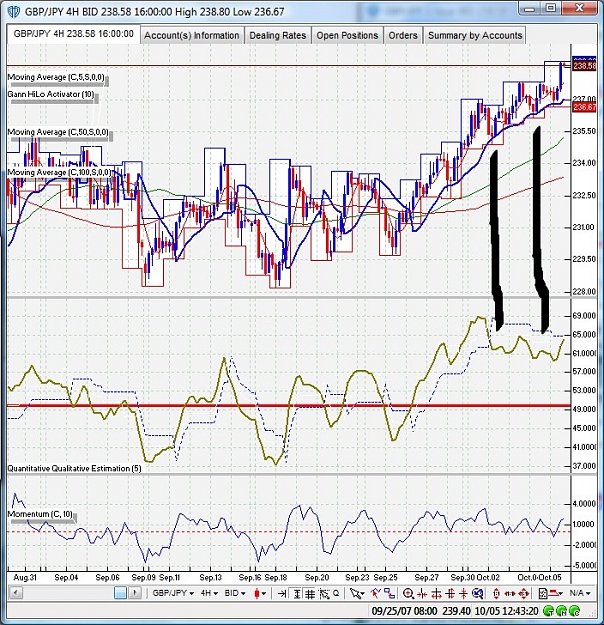Toggle the chart grid icon
Viewport: 604px width, 625px height.
coord(310,594)
